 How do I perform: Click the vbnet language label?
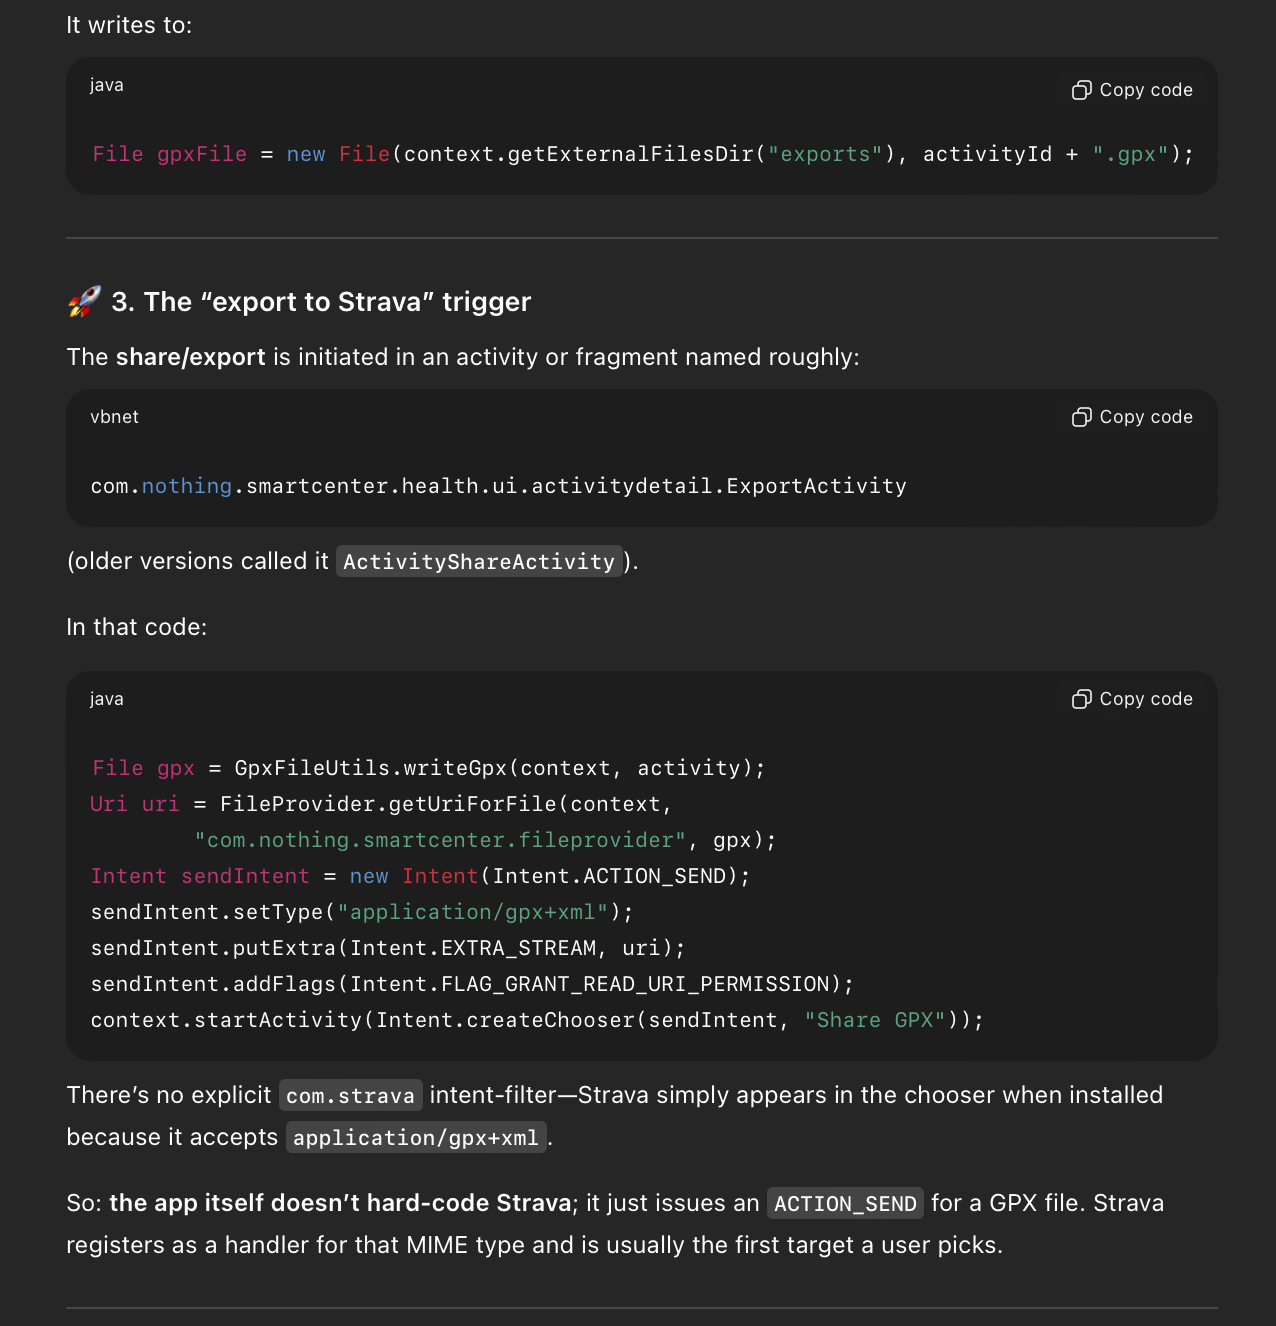tap(114, 417)
